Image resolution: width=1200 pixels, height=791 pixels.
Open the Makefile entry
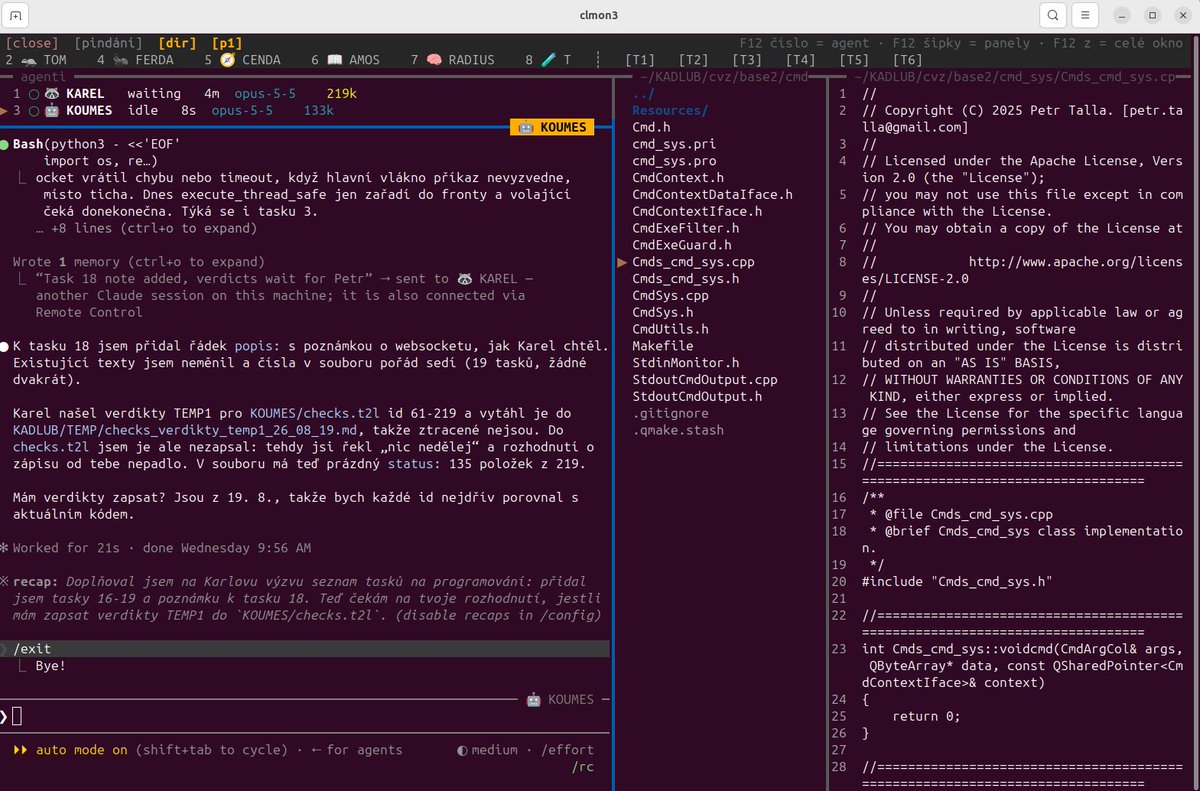click(x=663, y=346)
